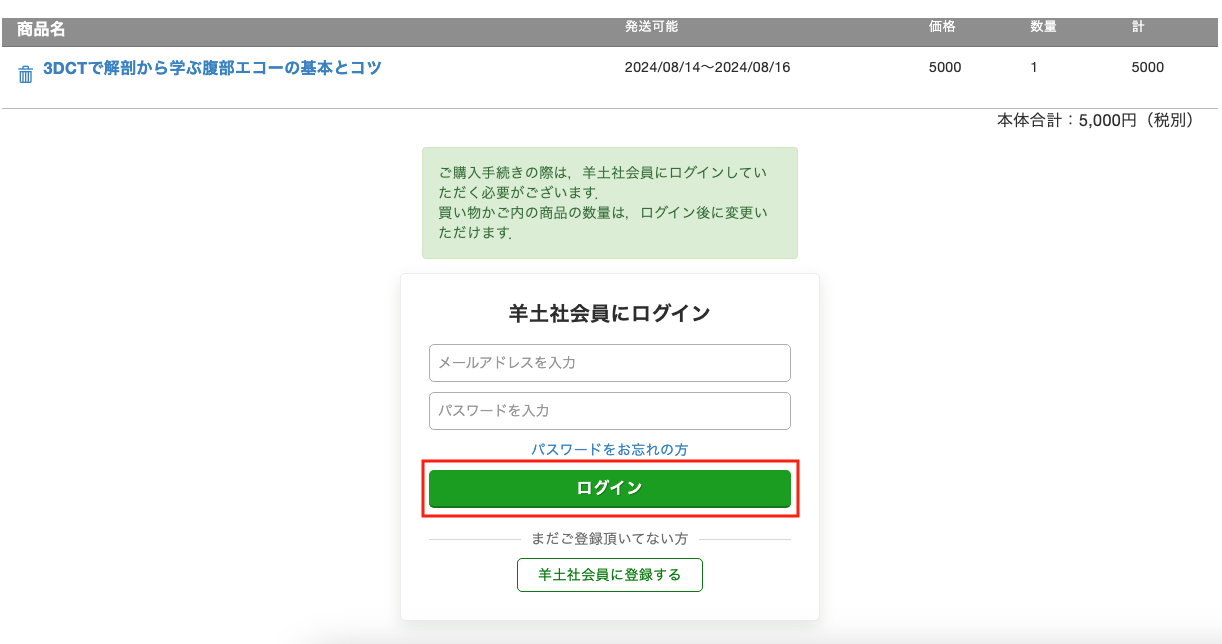Click the 商品名 column header

coord(41,29)
